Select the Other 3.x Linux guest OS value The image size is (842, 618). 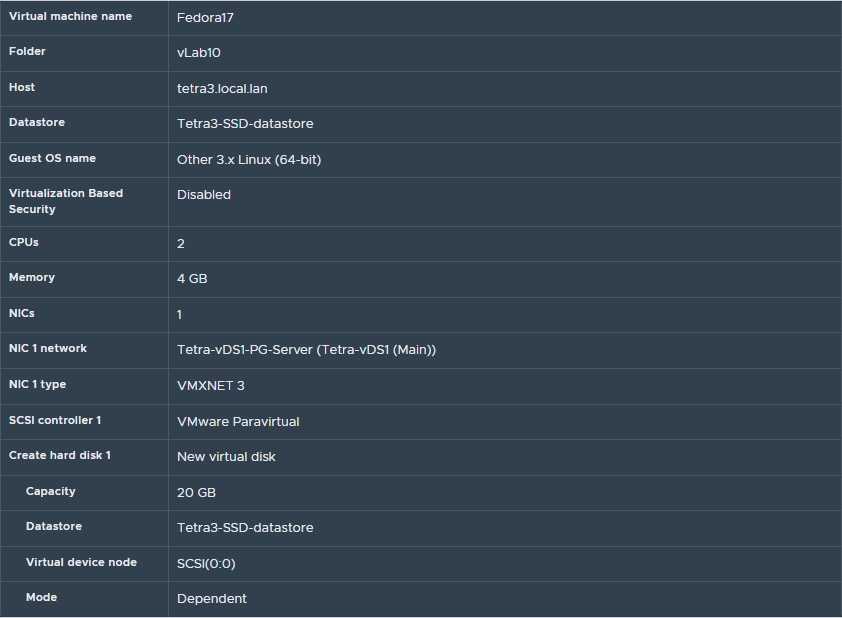point(249,160)
